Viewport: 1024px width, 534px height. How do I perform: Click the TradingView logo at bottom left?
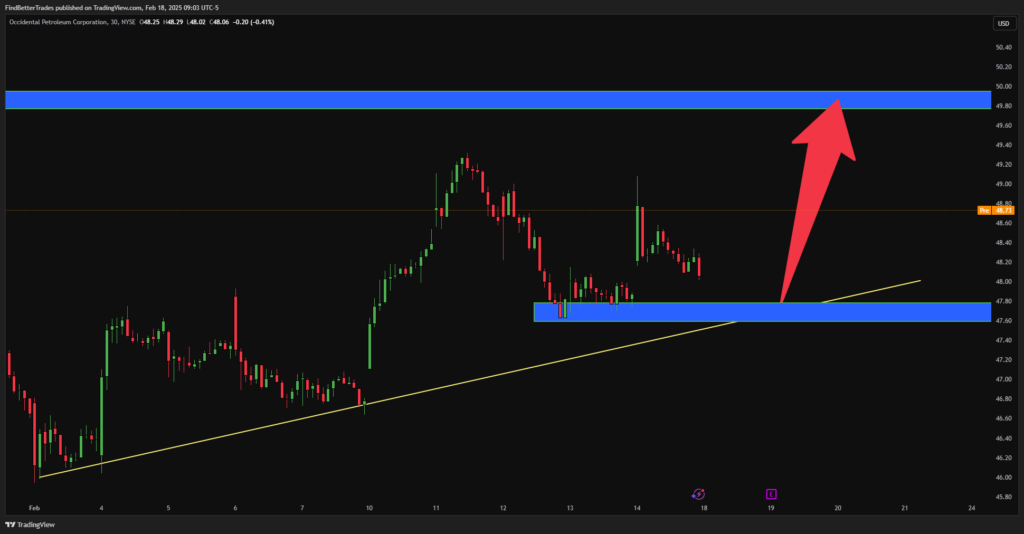point(30,524)
